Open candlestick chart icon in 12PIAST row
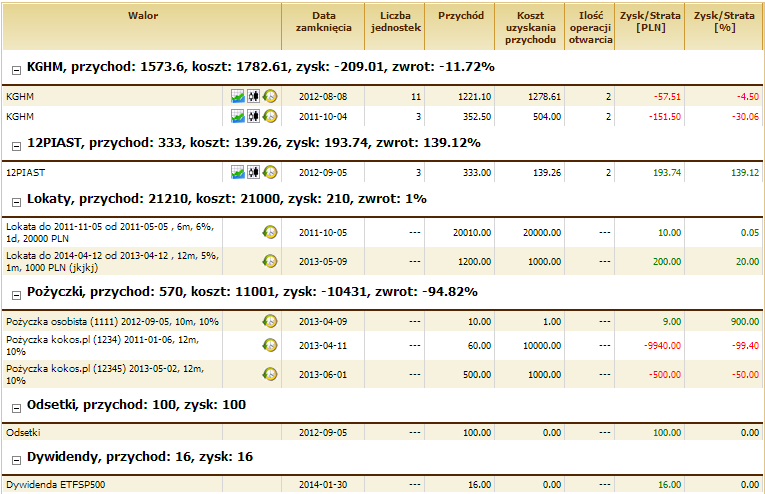 pos(253,173)
